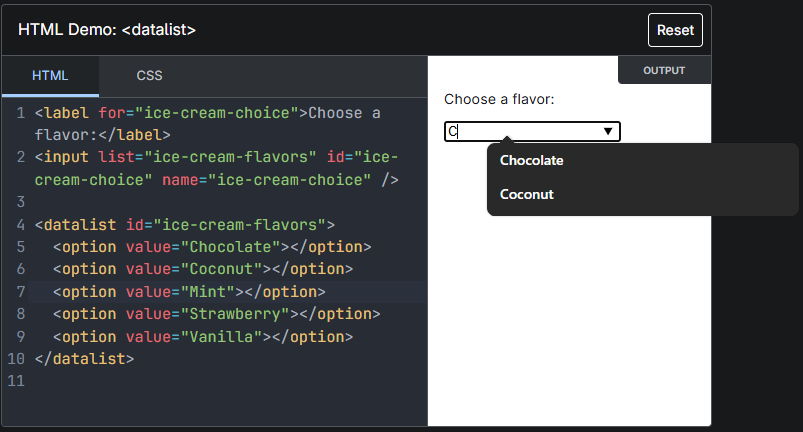Open the datalist dropdown arrow
Viewport: 803px width, 432px height.
click(608, 132)
